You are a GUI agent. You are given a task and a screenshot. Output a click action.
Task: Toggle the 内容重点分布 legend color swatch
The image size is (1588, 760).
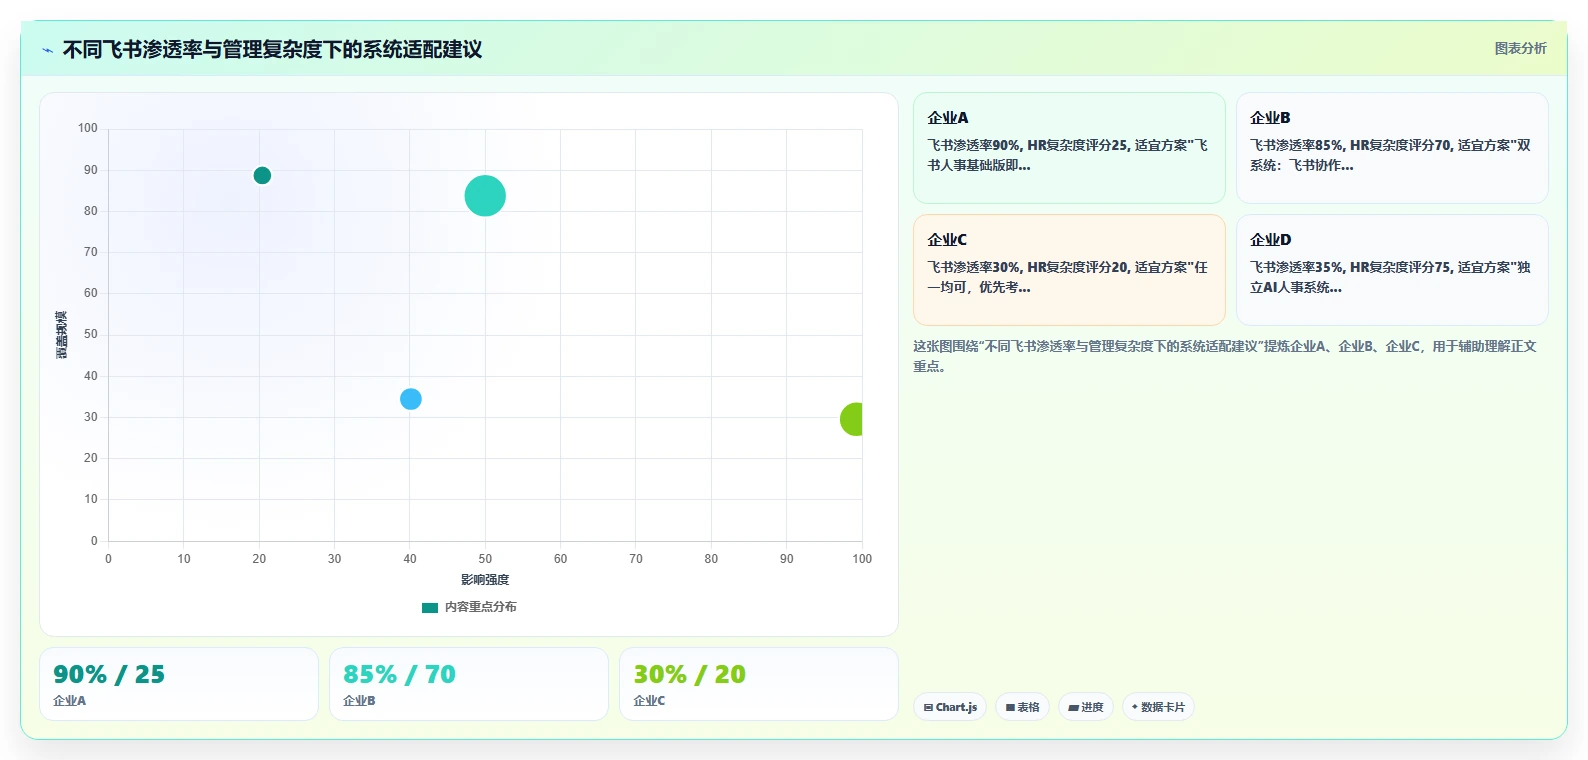point(430,607)
